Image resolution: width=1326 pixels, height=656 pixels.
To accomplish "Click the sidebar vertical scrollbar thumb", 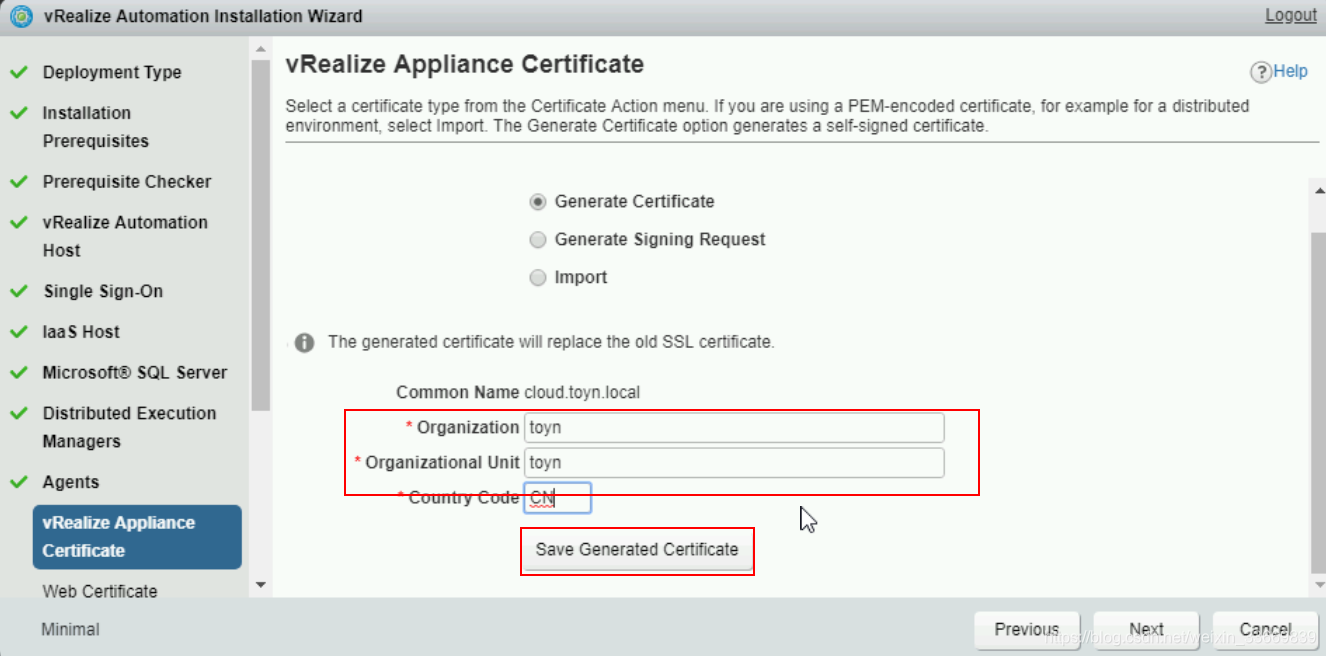I will (261, 235).
